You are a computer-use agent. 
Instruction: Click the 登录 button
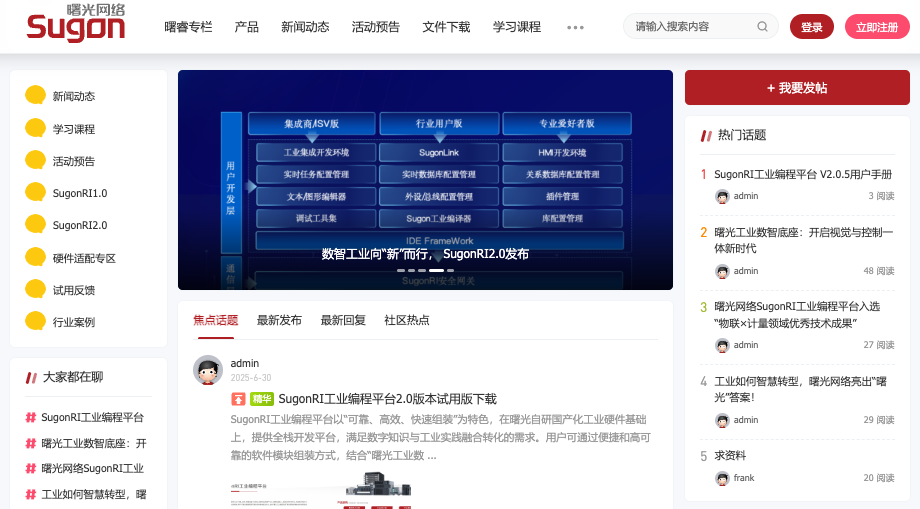point(811,27)
